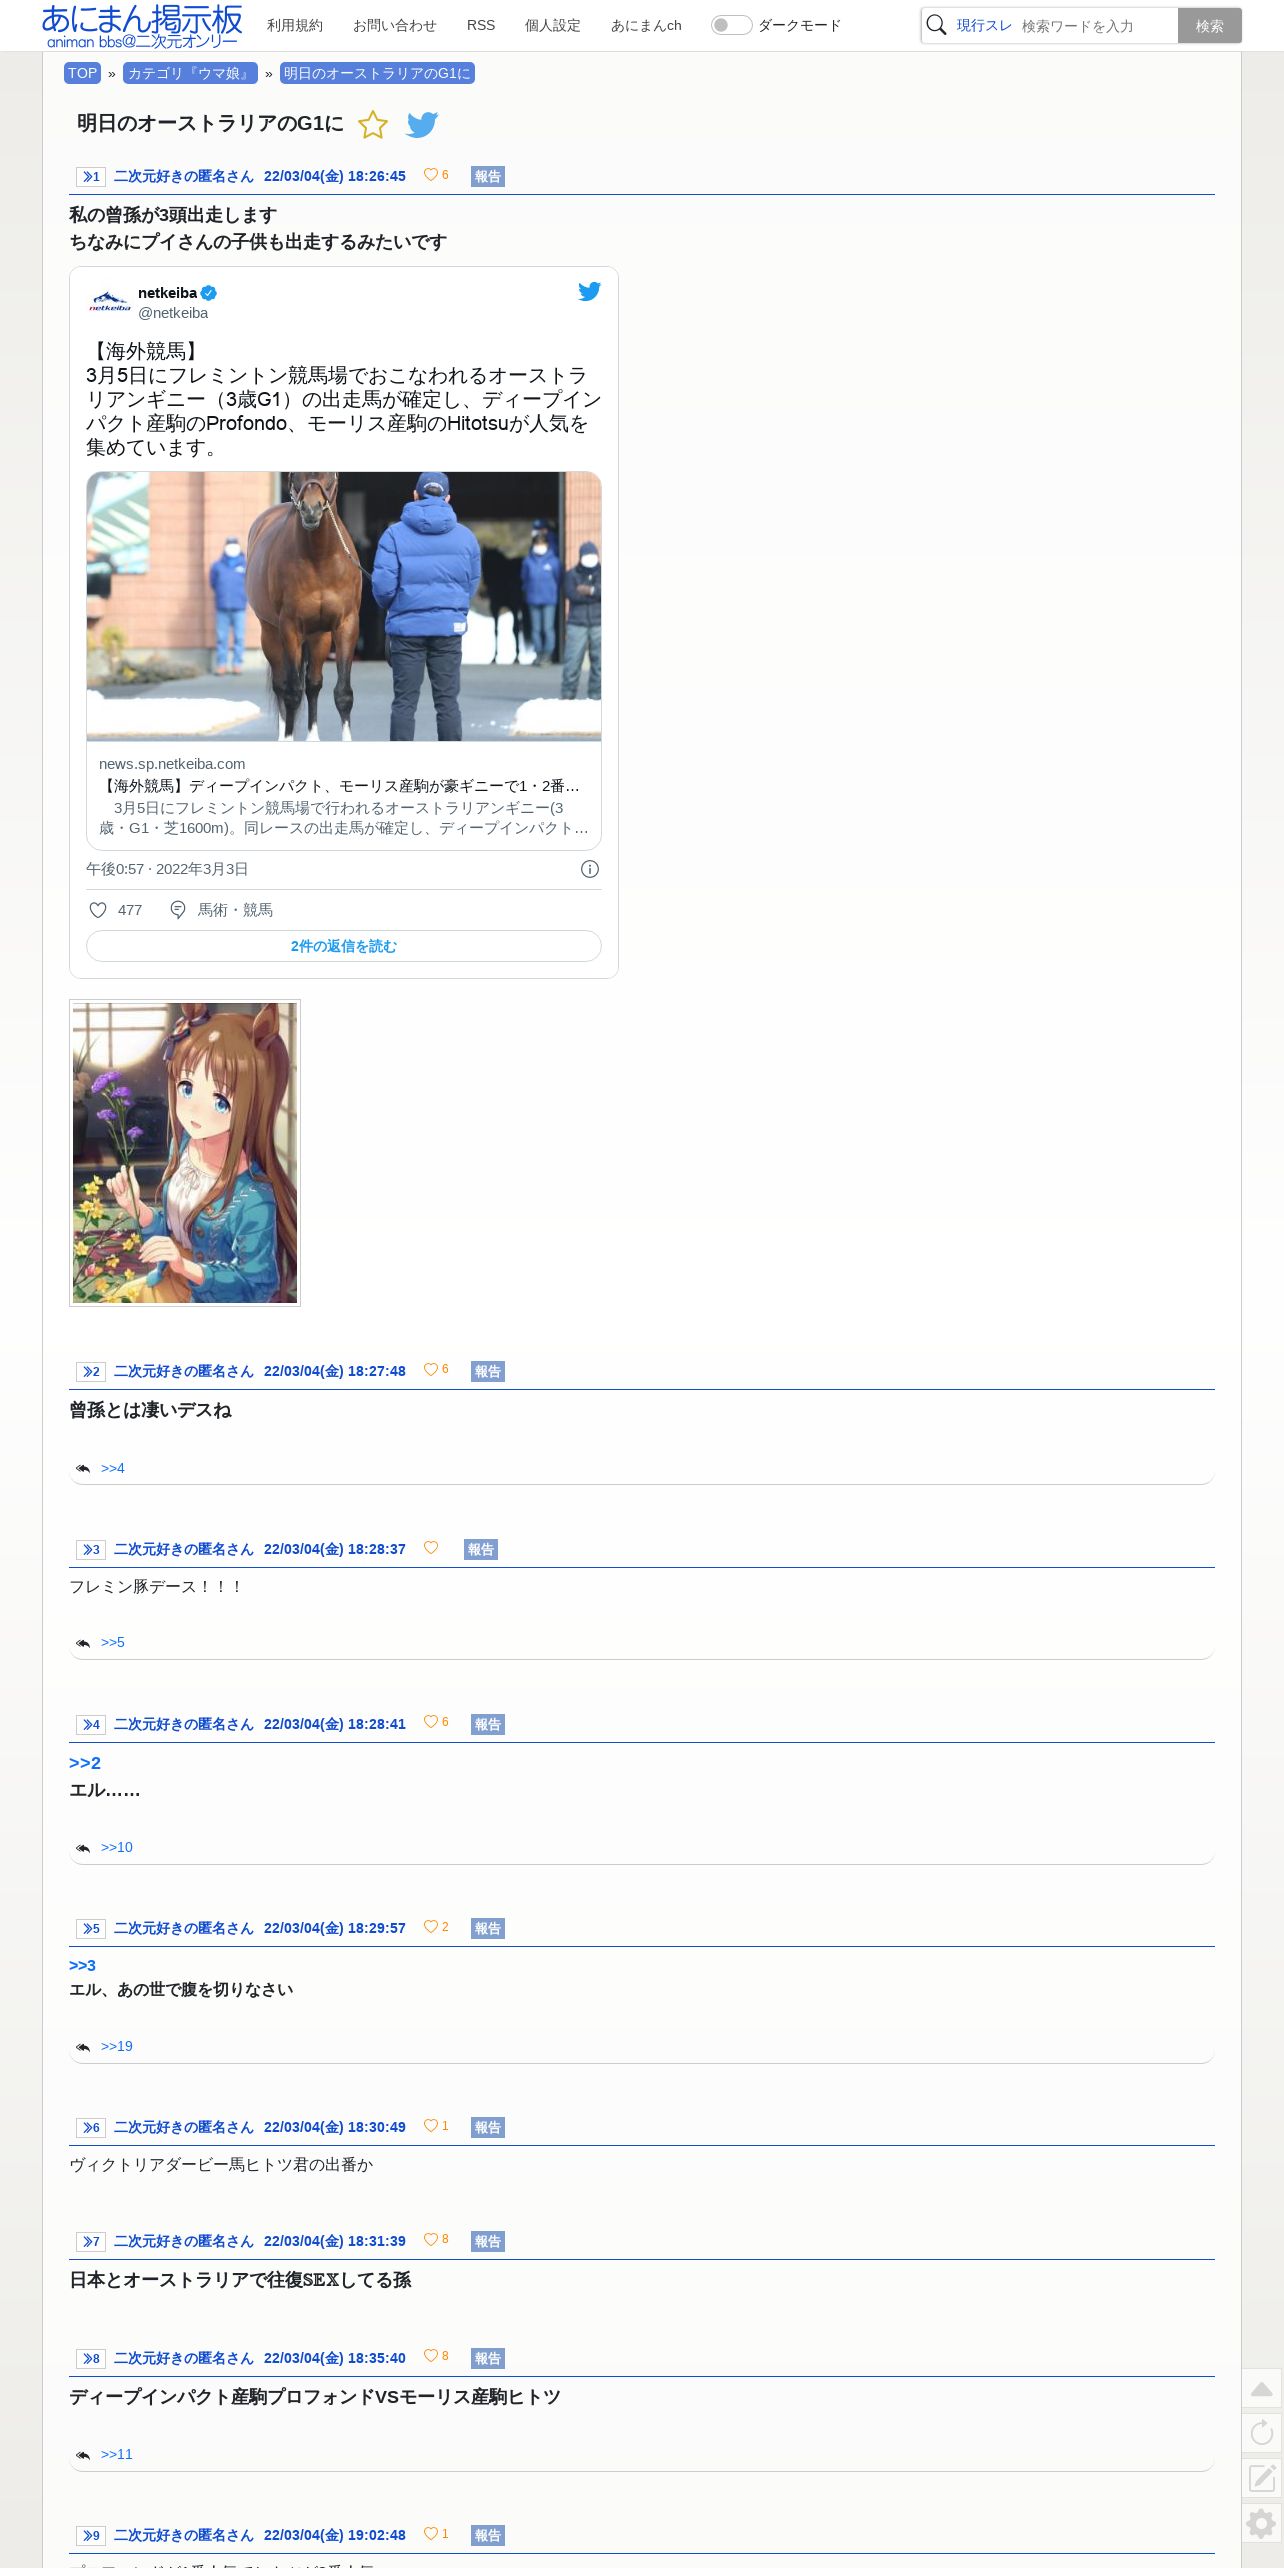Follow the >>11 reply link
Screen dimensions: 1284x2568
coord(117,2454)
